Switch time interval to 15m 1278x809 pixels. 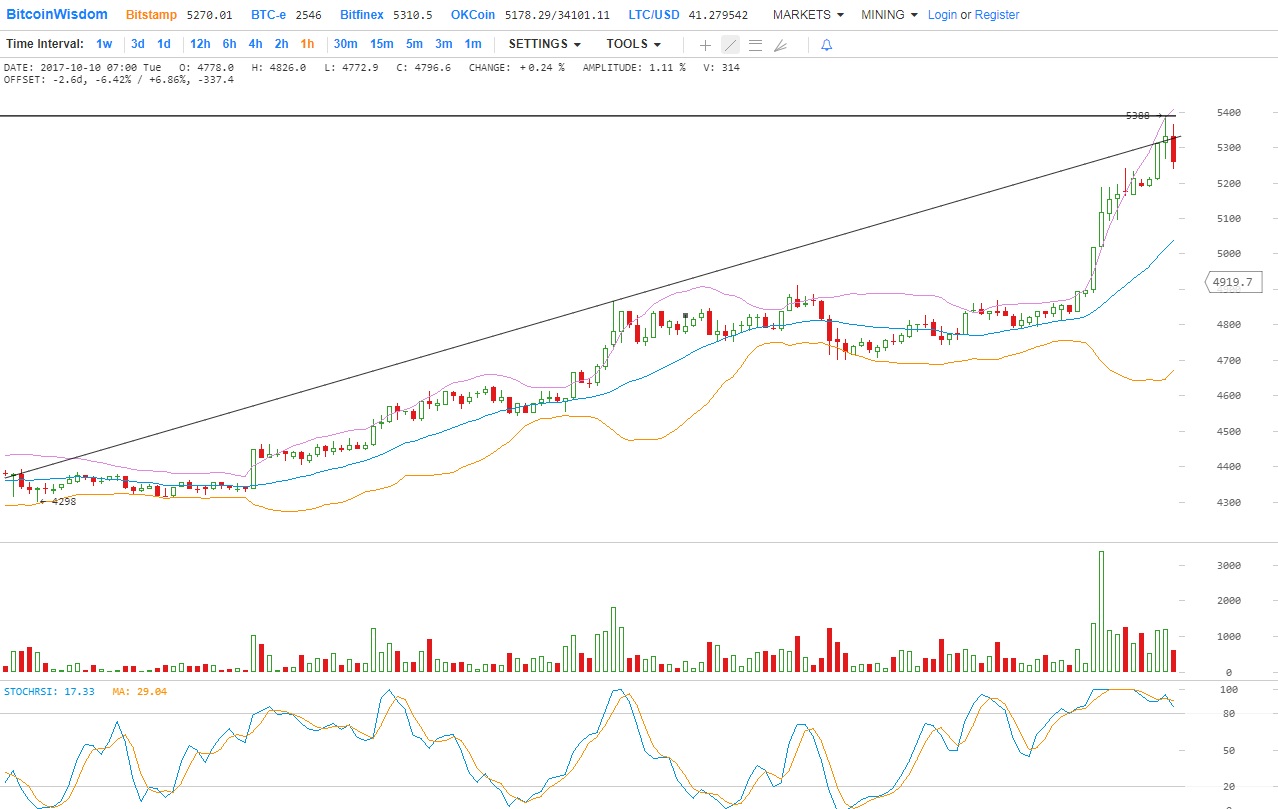point(381,44)
